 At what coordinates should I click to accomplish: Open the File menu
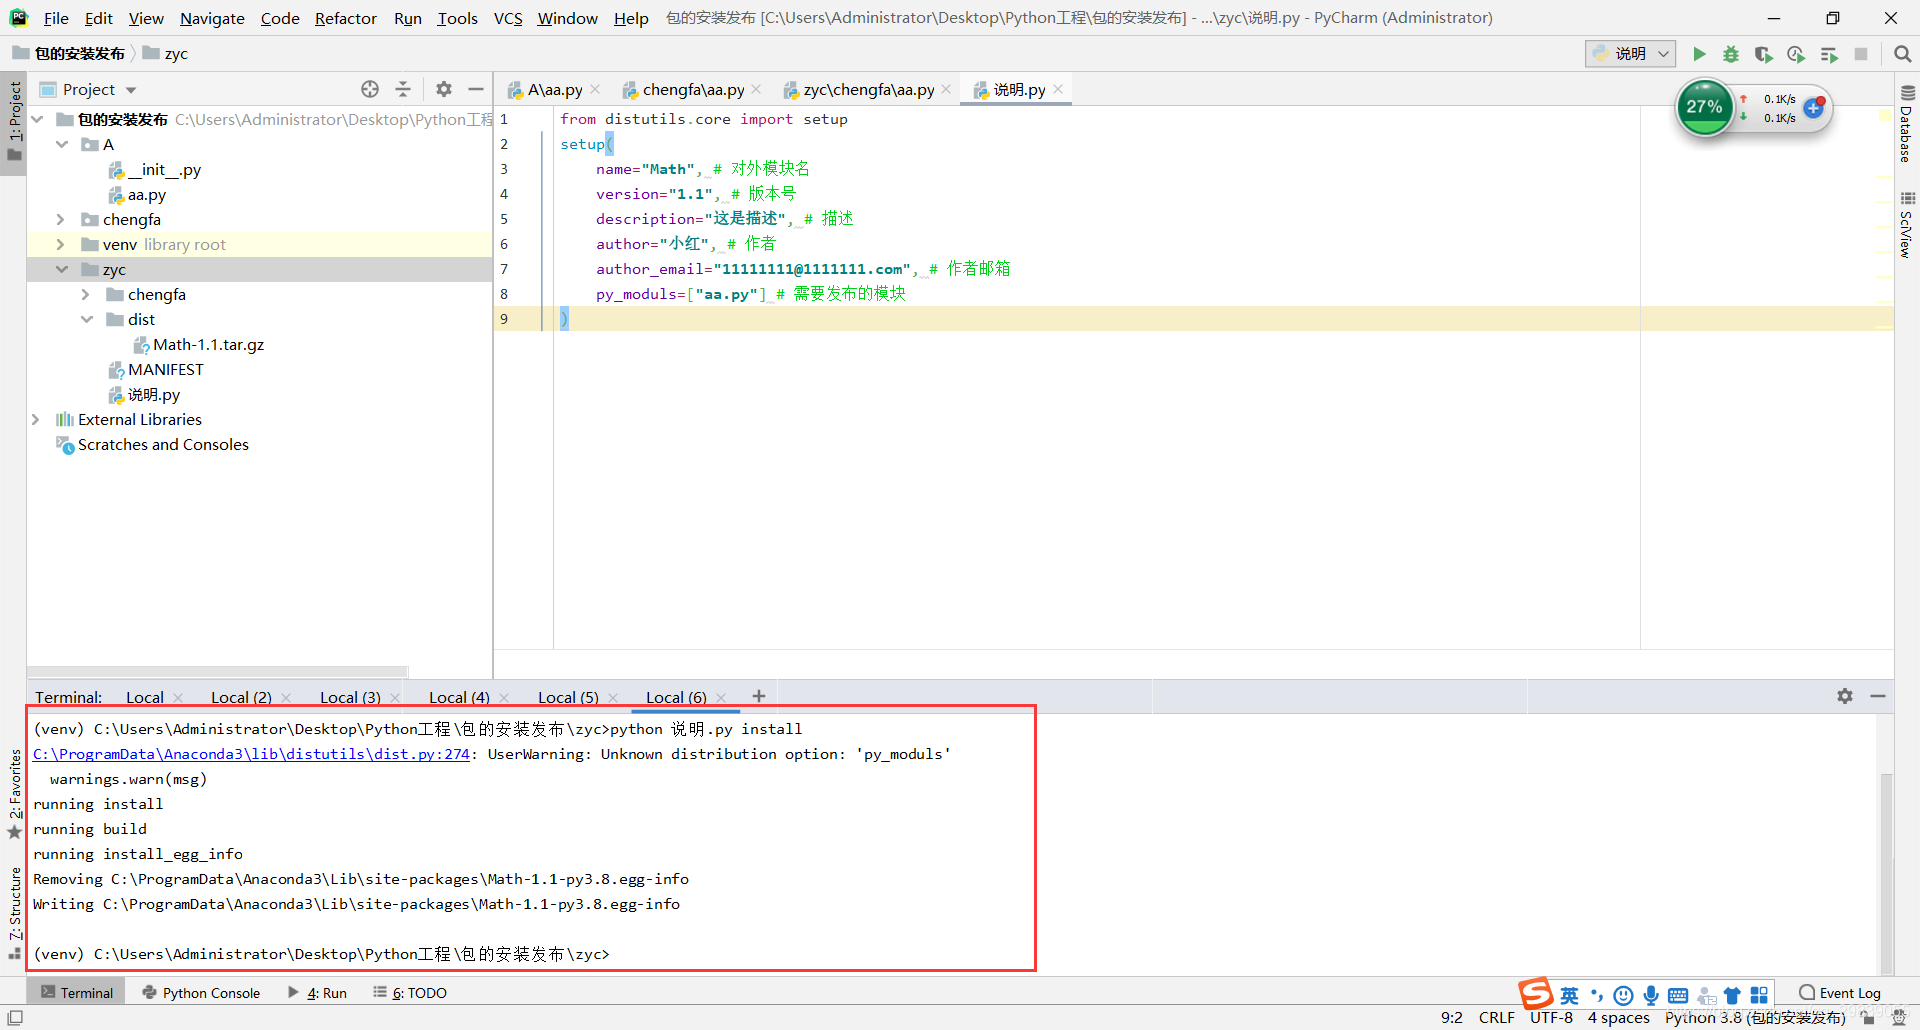click(x=56, y=18)
